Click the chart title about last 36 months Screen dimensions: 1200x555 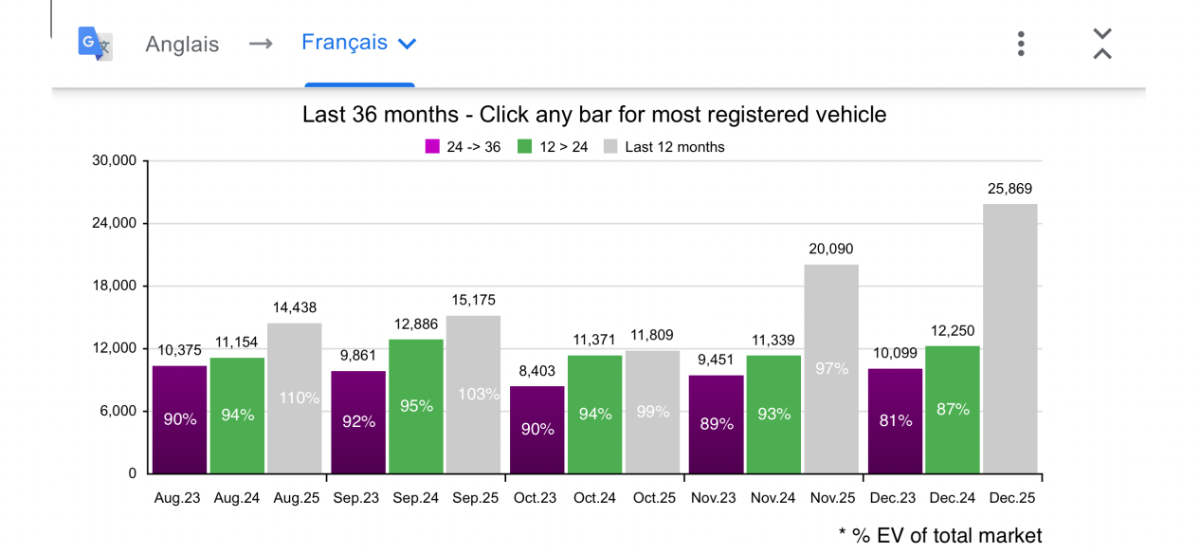coord(594,115)
